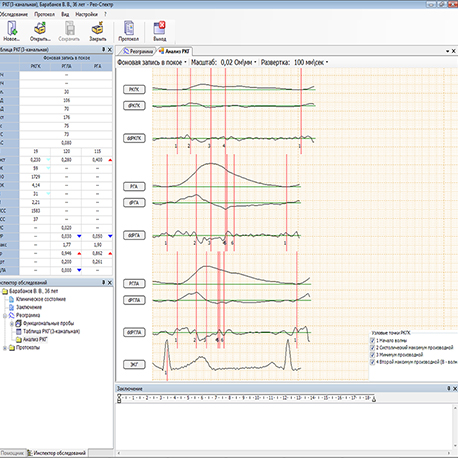The width and height of the screenshot is (458, 458).
Task: Select the Анализ РКГ tab
Action: [174, 51]
